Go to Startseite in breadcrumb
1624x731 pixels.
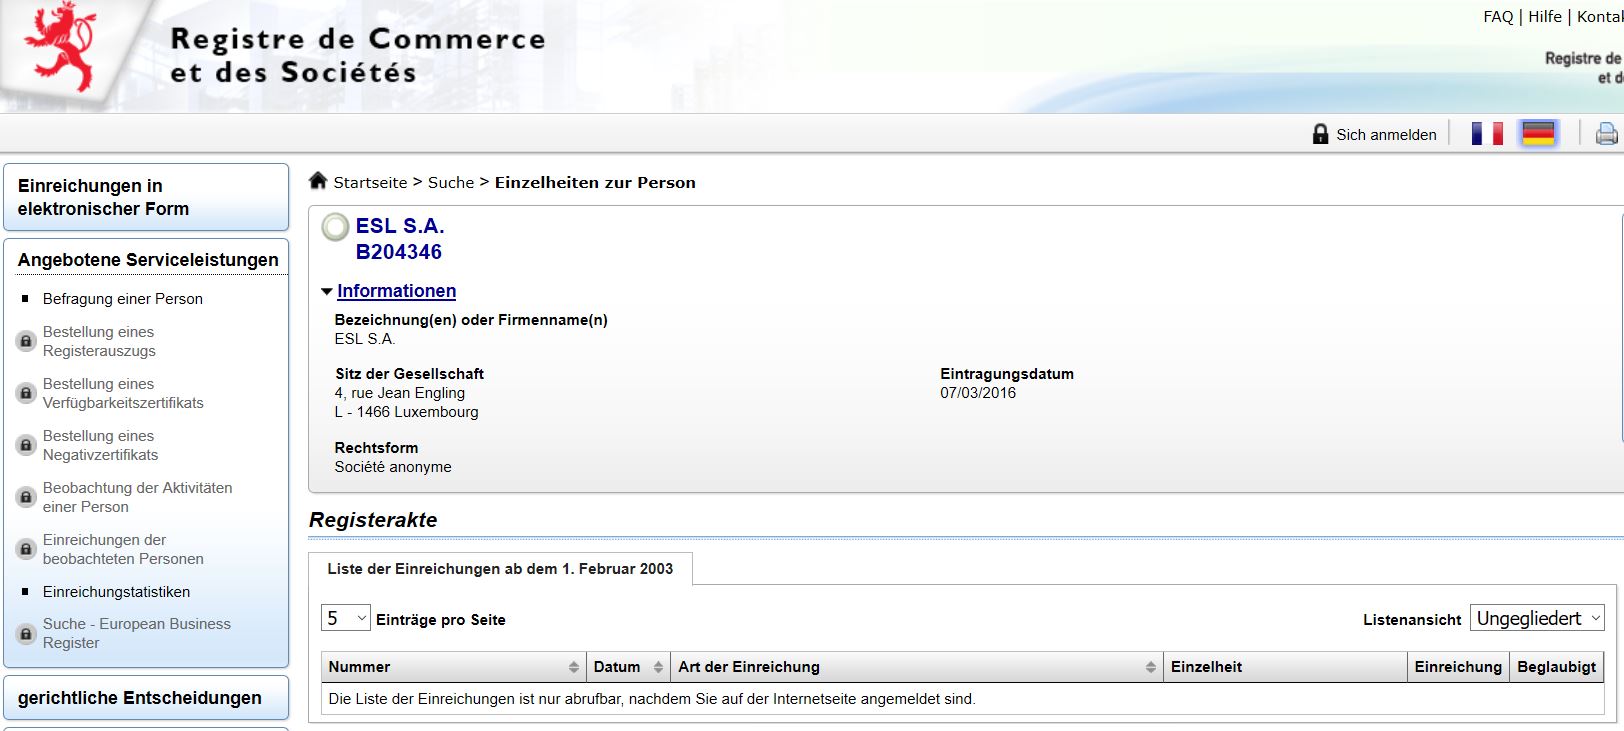tap(370, 182)
